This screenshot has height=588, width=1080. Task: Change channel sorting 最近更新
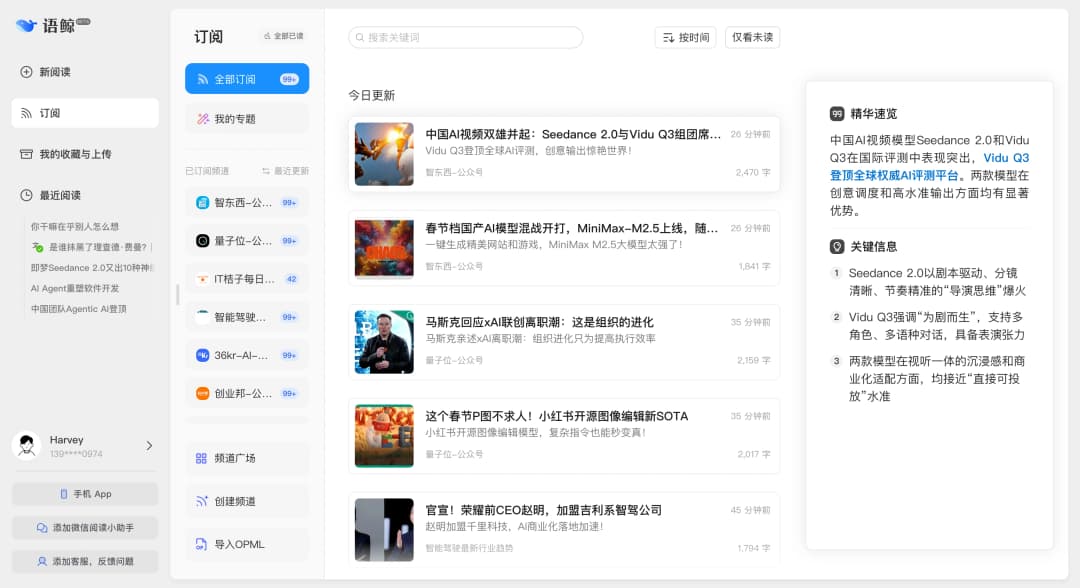[285, 171]
